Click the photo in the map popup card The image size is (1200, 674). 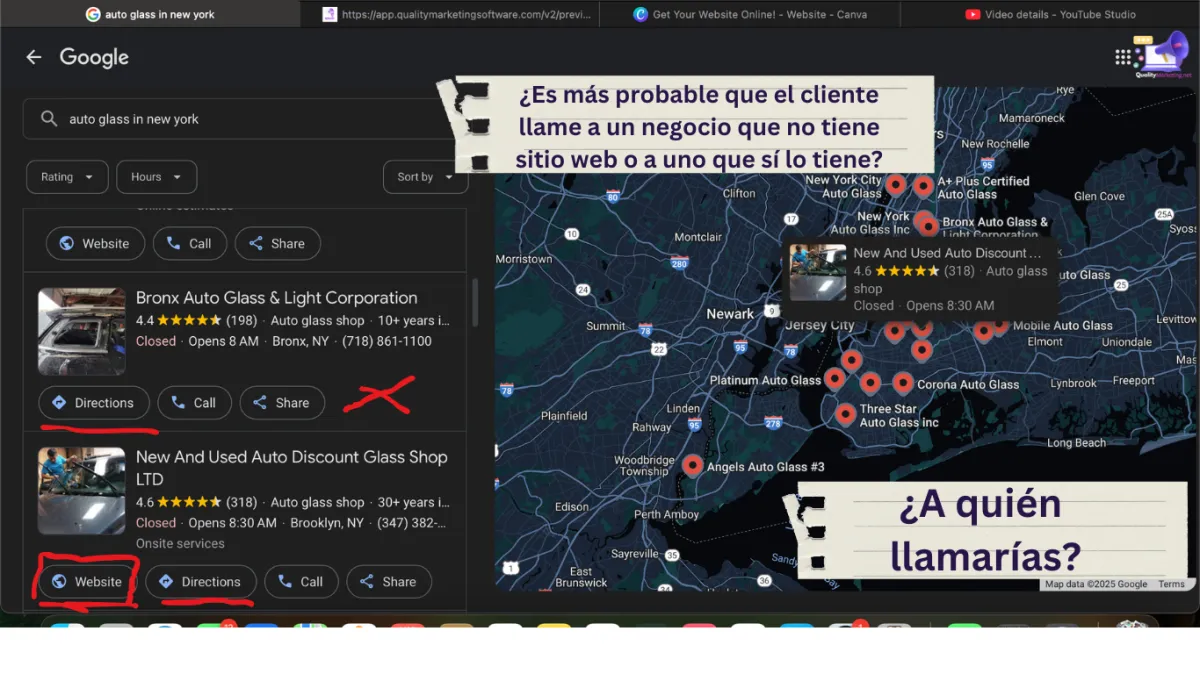[818, 272]
